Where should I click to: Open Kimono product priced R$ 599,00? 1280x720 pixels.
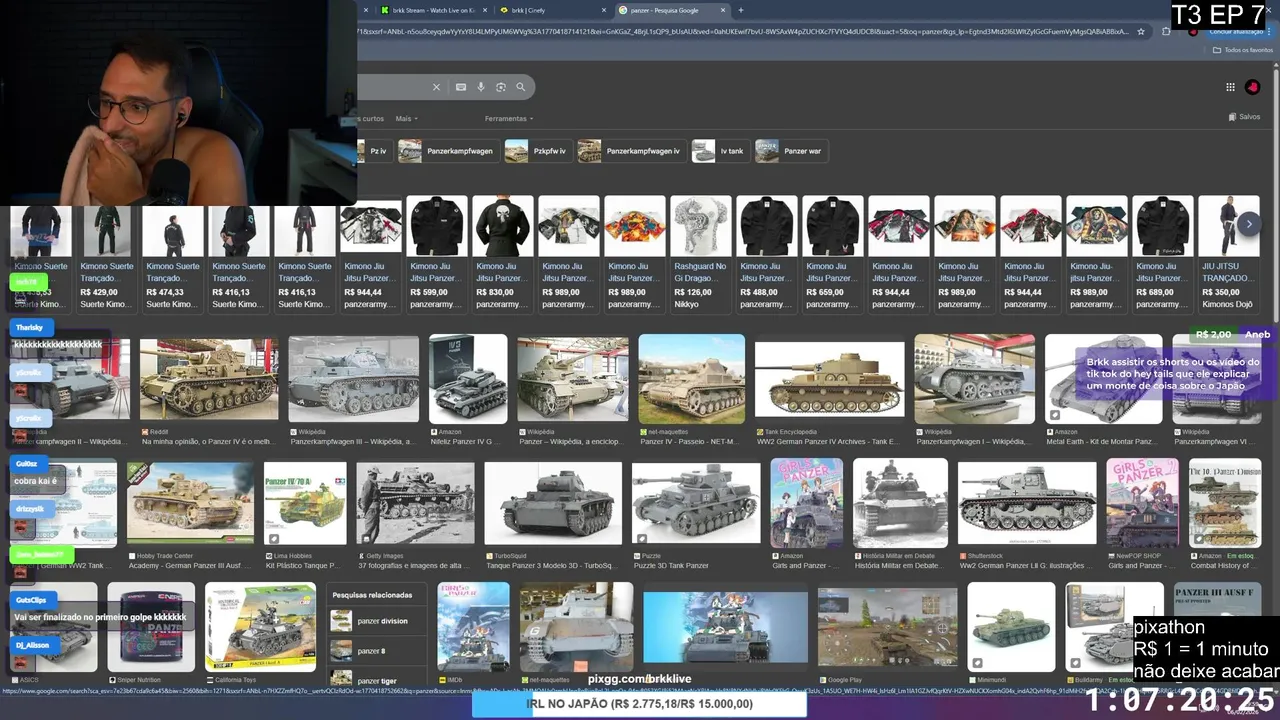pos(436,254)
